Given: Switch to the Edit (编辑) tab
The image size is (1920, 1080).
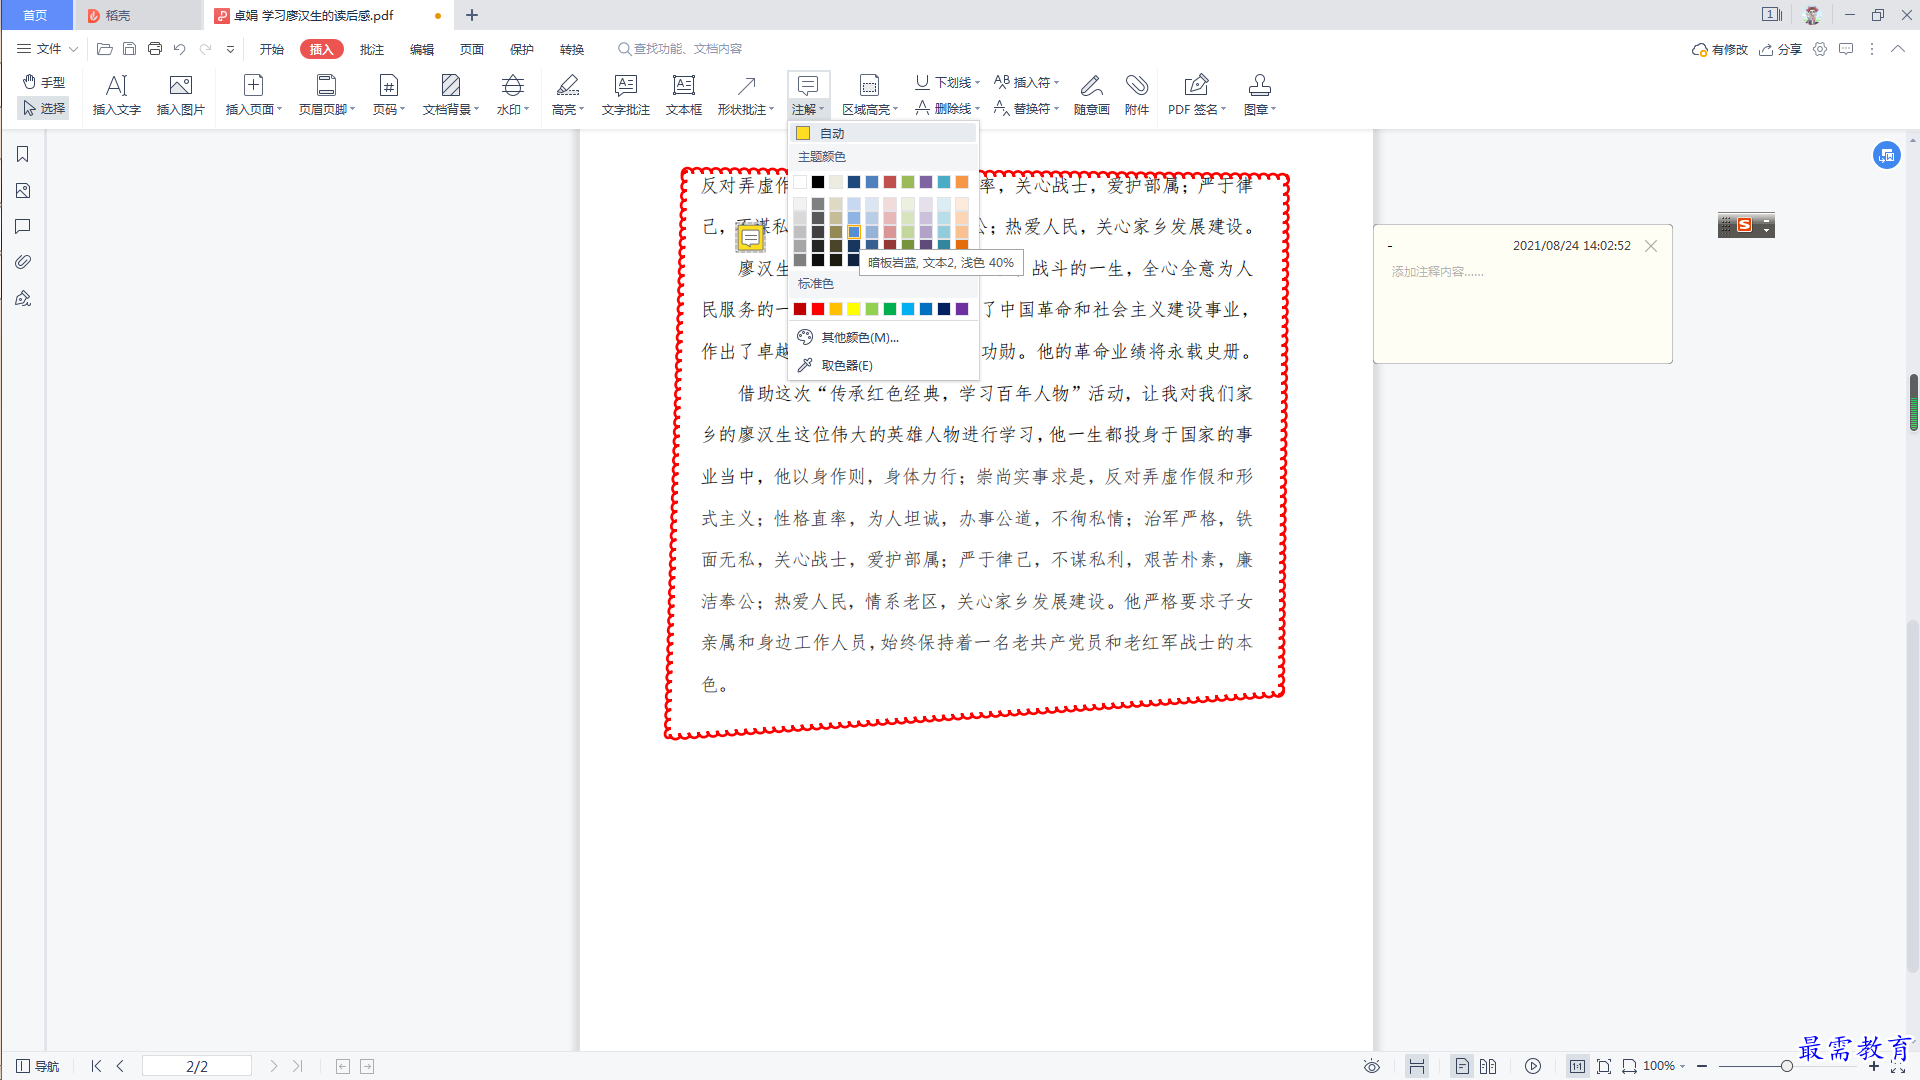Looking at the screenshot, I should (x=422, y=49).
